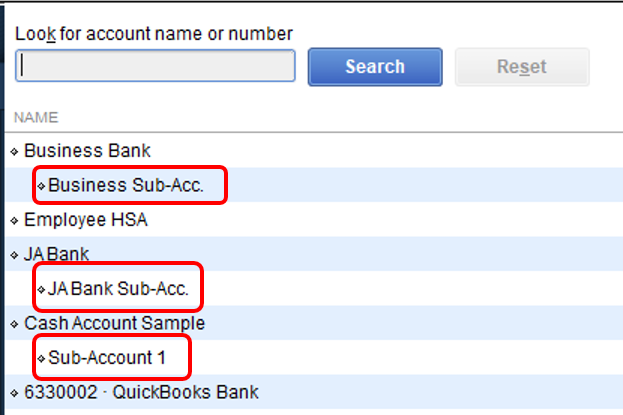Select the Employee HSA account
Screen dimensions: 623x415
pos(85,219)
